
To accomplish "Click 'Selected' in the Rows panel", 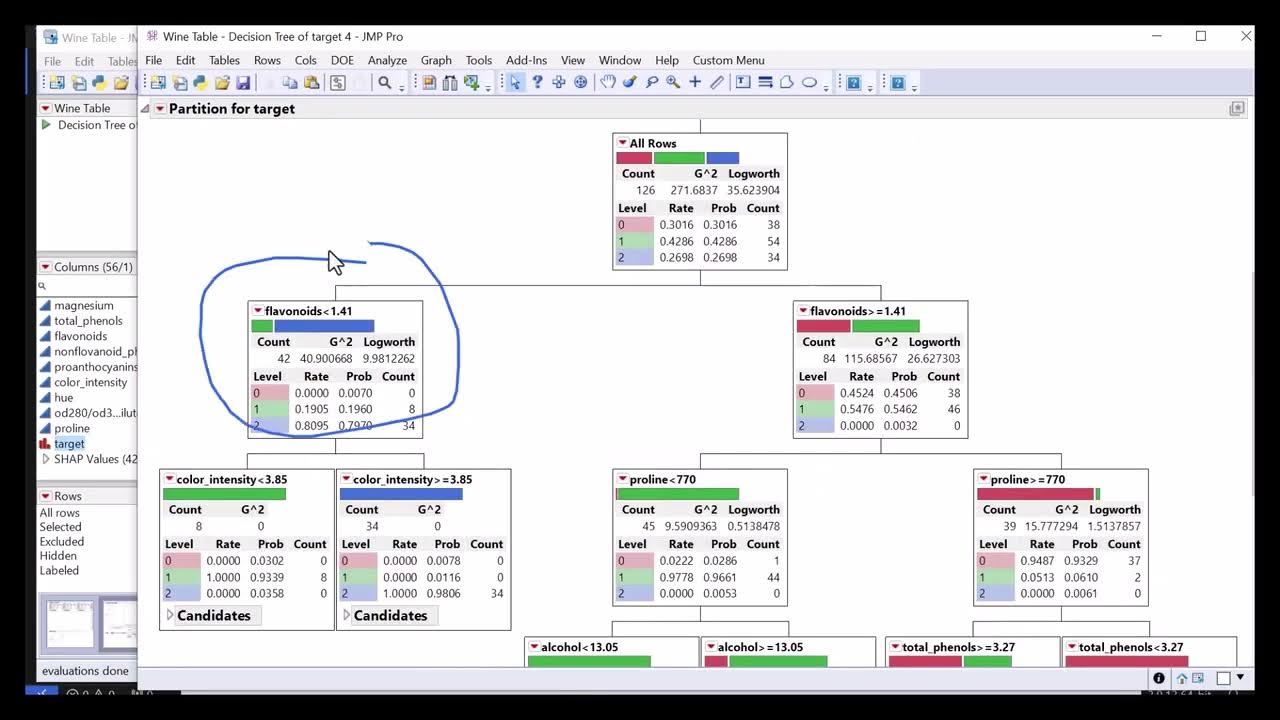I will pos(60,527).
